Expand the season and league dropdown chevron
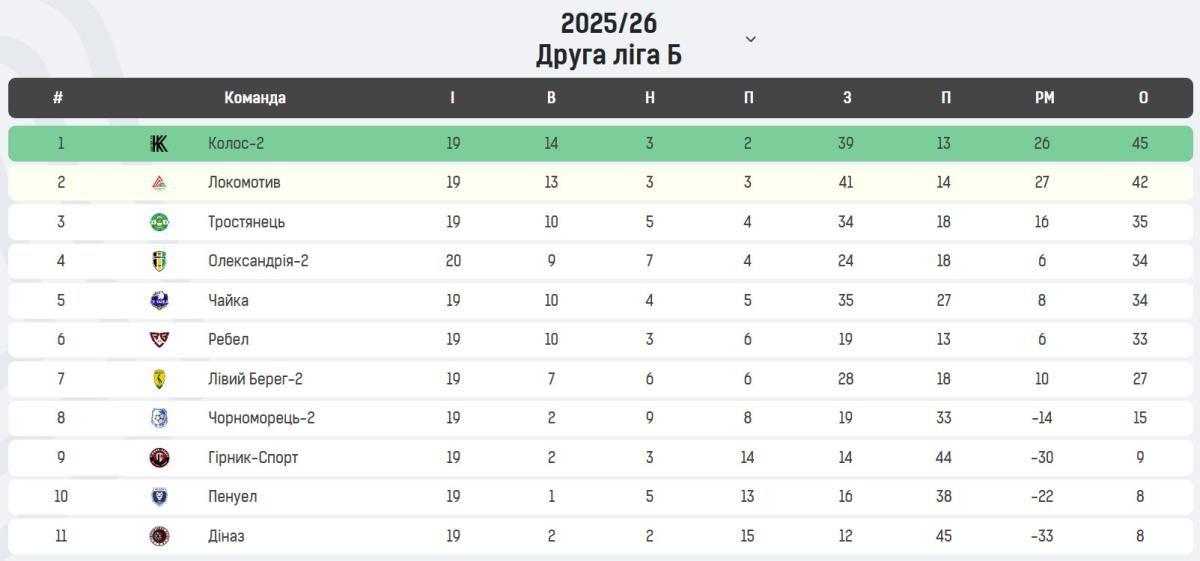This screenshot has width=1200, height=561. [x=751, y=39]
